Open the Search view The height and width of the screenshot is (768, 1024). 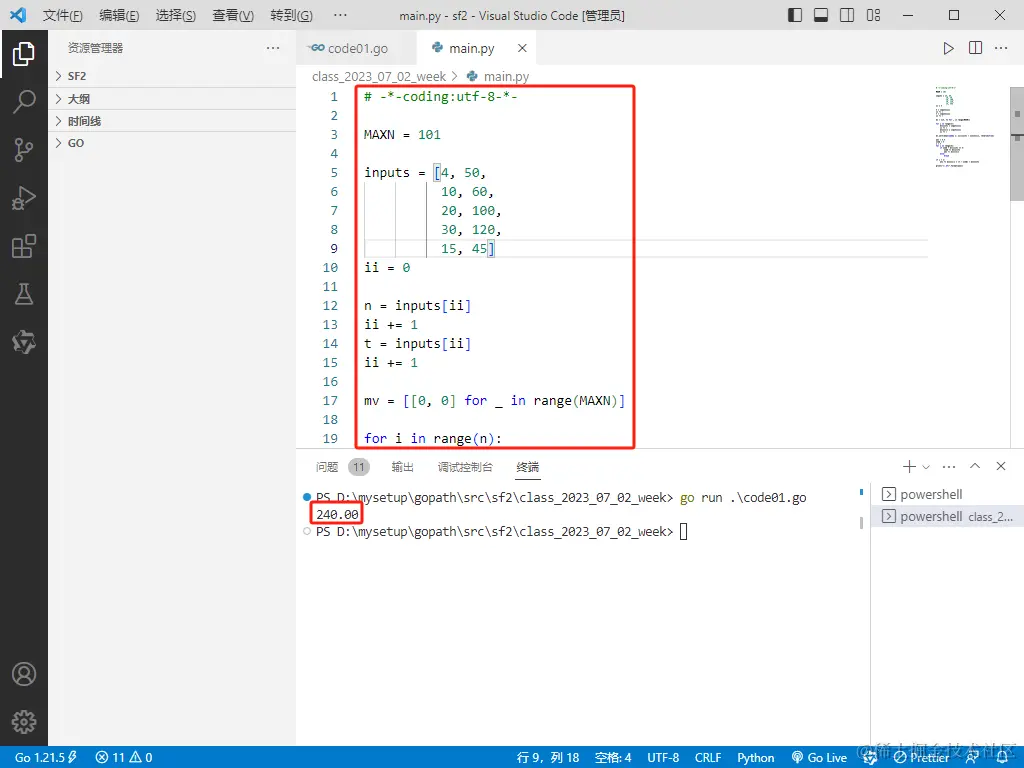click(24, 102)
